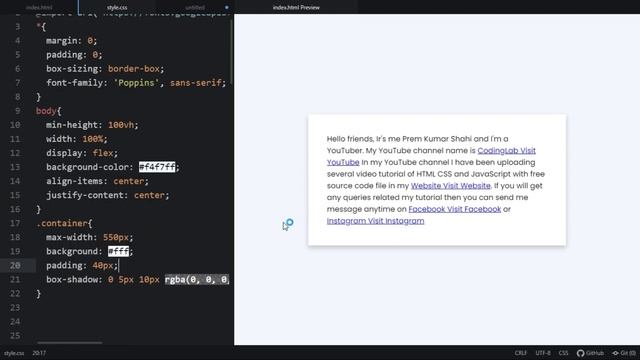
Task: Click justify-content center value
Action: [149, 195]
